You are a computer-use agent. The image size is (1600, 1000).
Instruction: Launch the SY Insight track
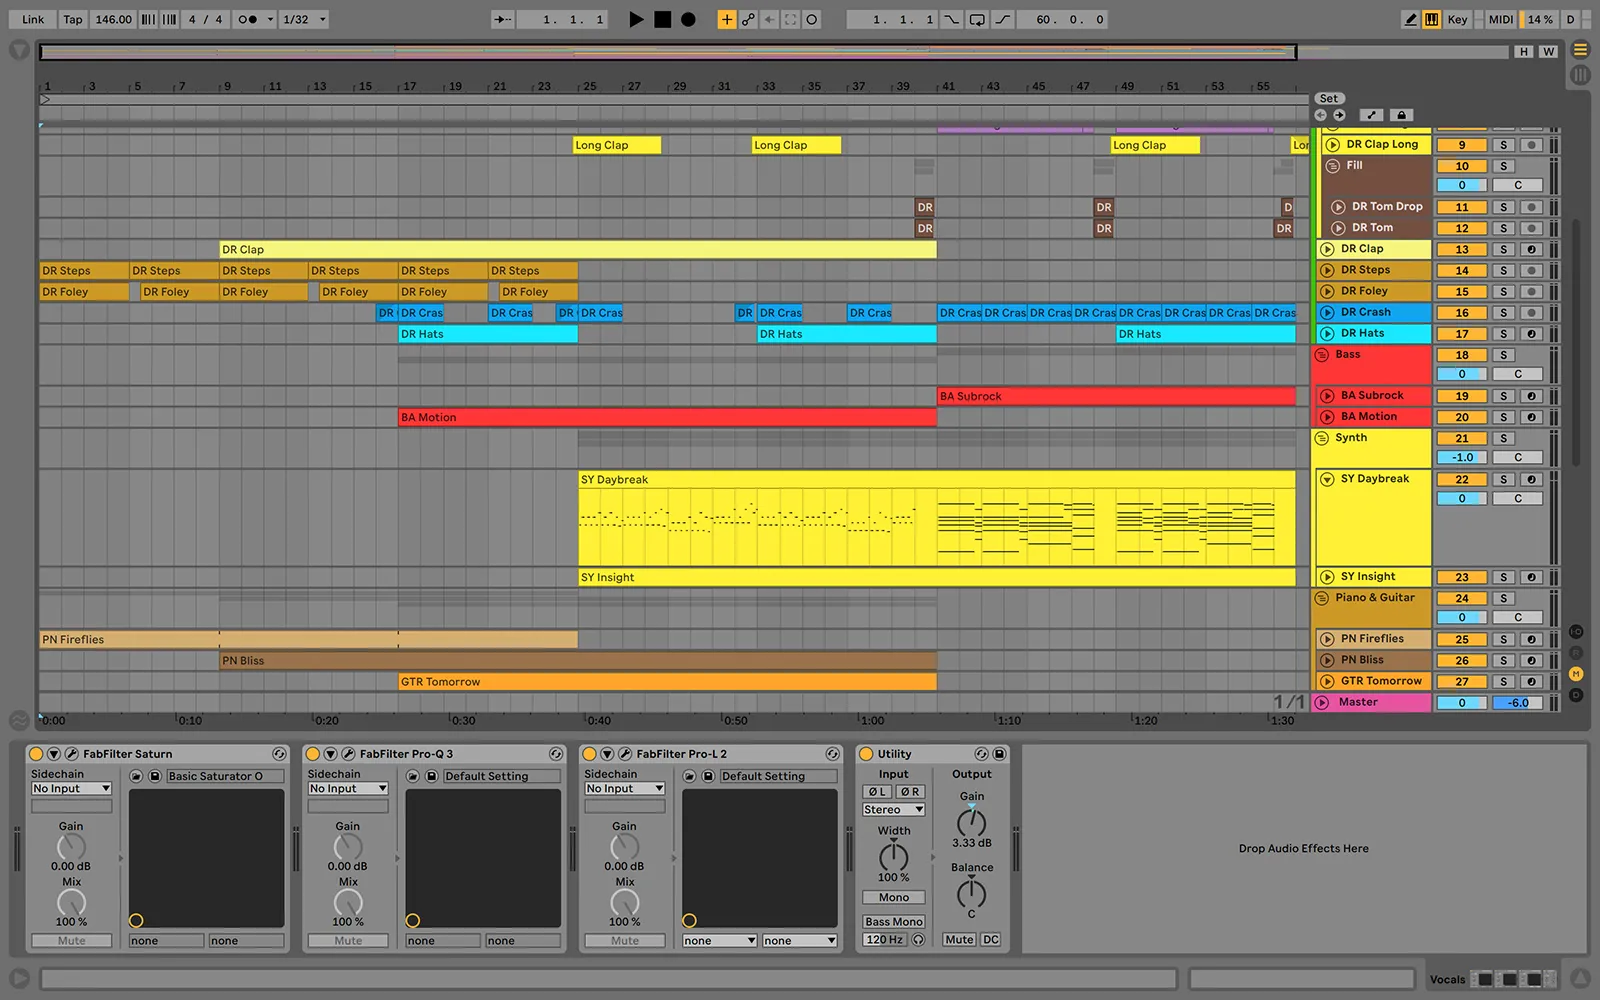pos(1327,577)
